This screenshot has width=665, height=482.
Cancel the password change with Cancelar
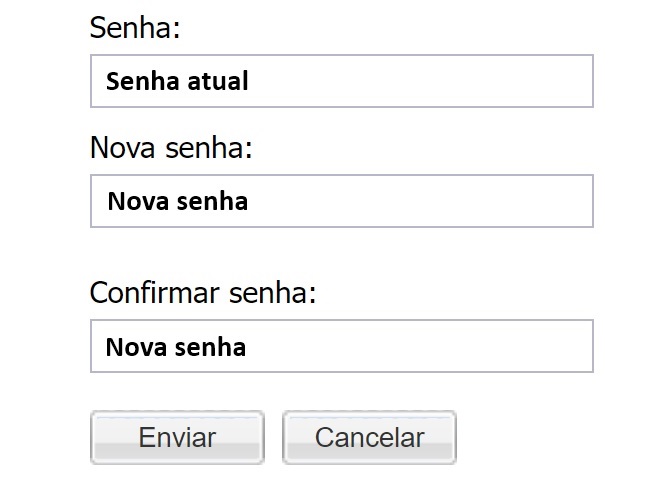(369, 437)
